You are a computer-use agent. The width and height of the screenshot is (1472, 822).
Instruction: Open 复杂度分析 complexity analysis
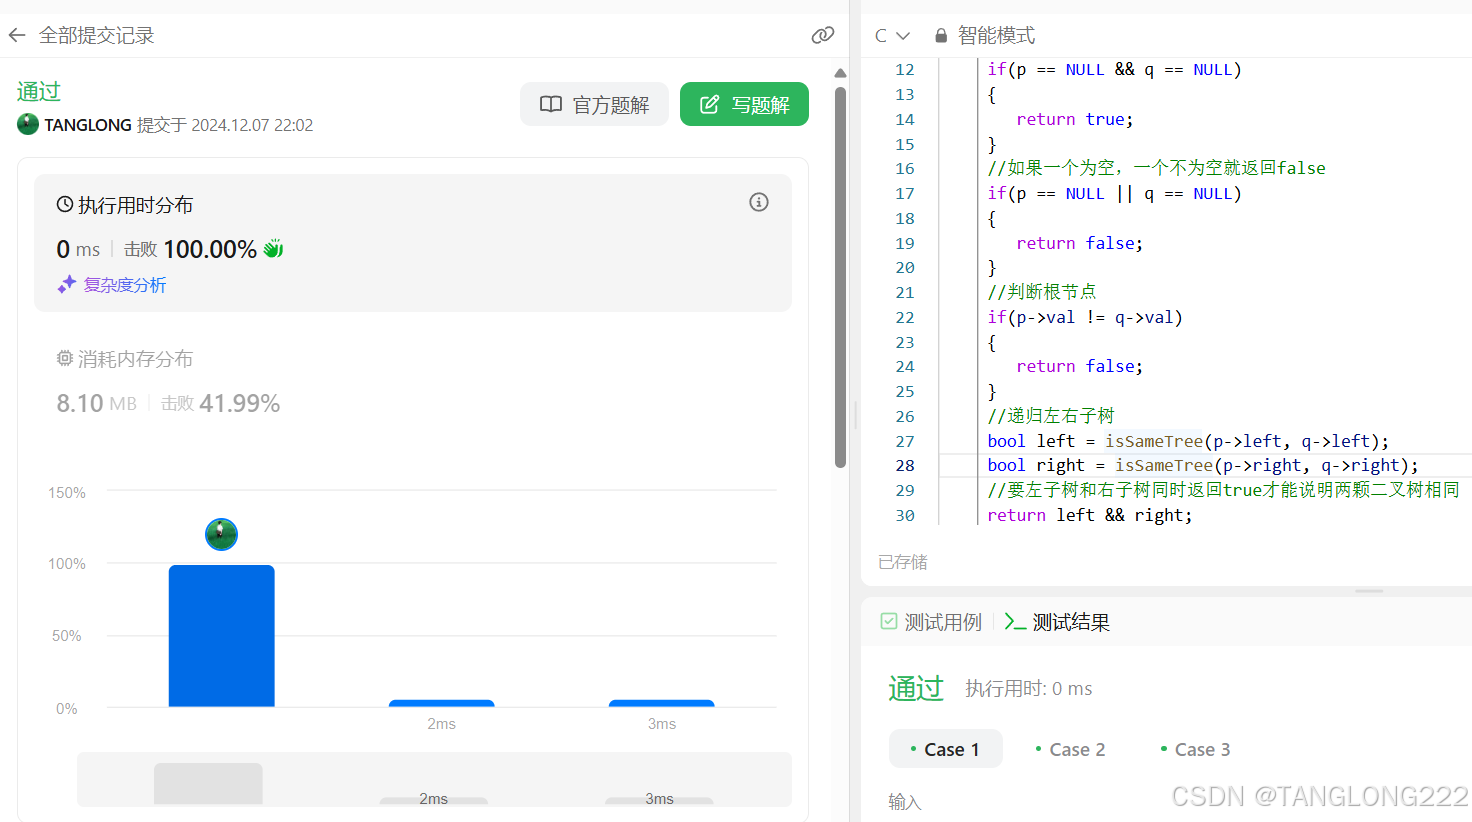tap(125, 285)
